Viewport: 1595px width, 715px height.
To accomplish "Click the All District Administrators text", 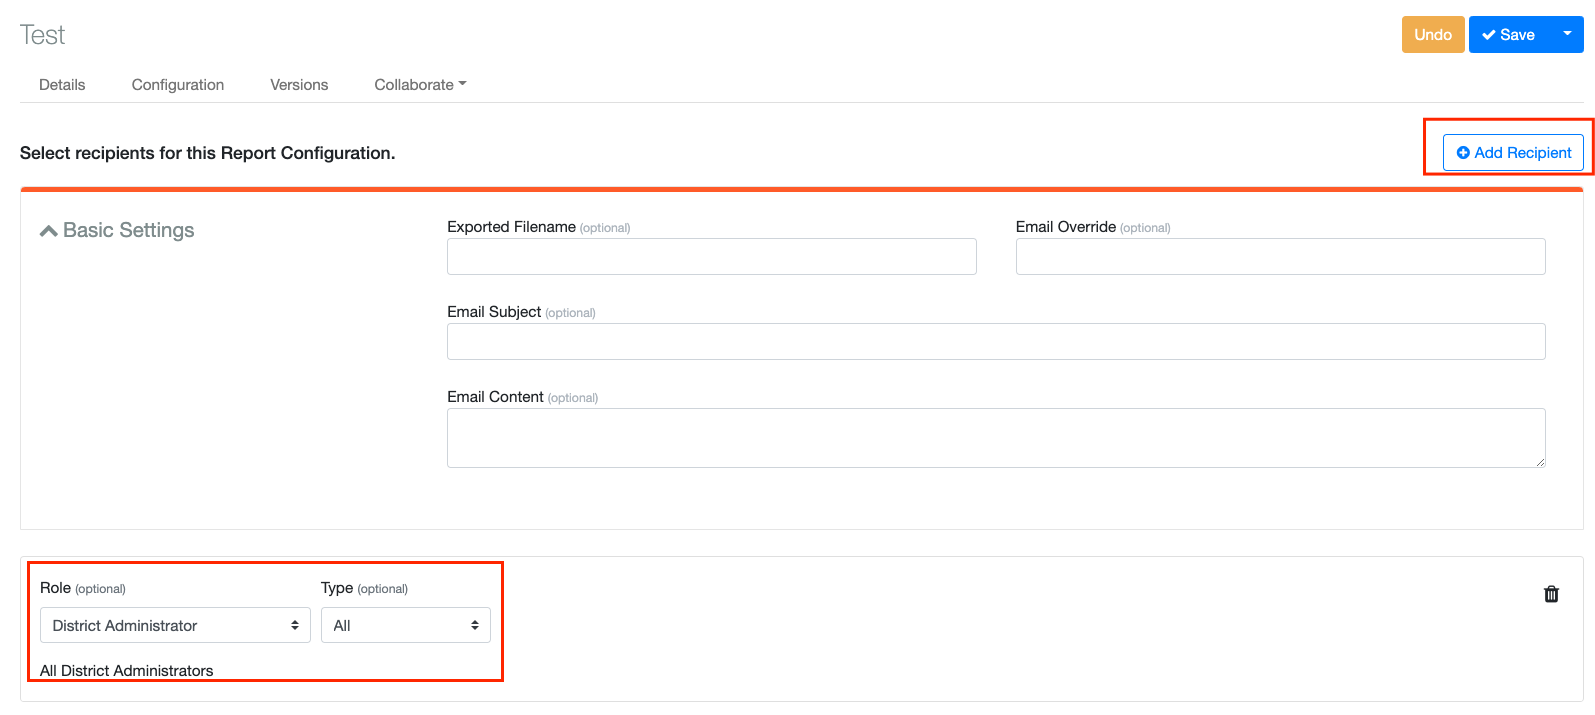I will click(127, 670).
